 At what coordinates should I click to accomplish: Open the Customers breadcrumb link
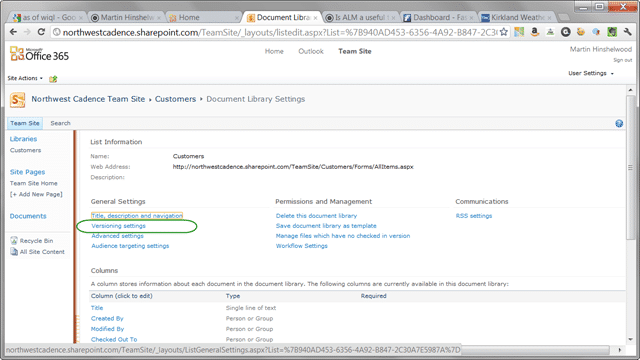[176, 99]
